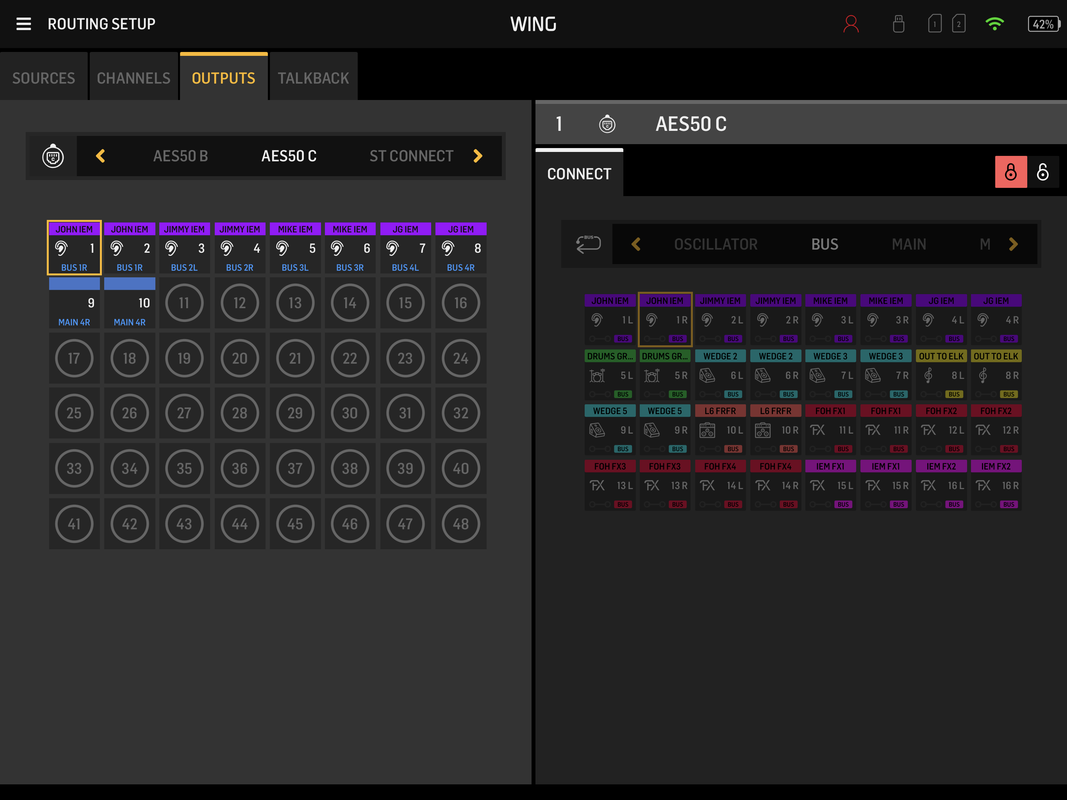Assign source WEDGE 5 9L bus
Screen dimensions: 1067x800
[x=610, y=430]
